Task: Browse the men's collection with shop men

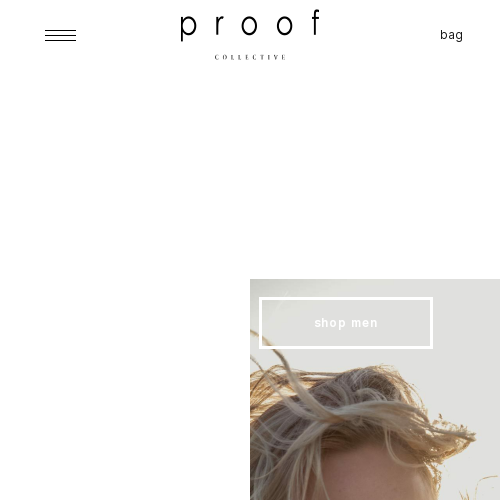Action: [x=346, y=323]
